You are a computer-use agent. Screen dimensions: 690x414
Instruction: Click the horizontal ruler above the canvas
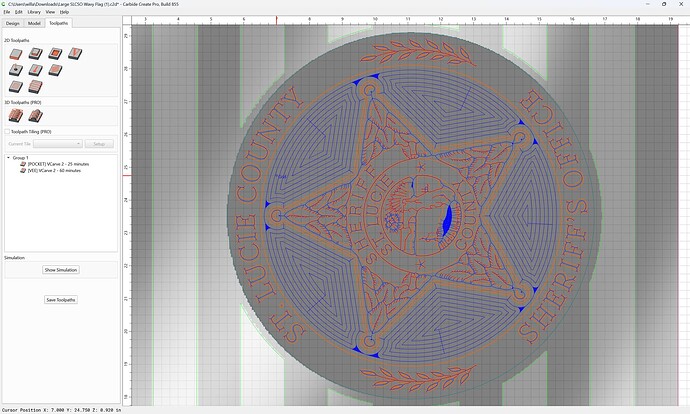[406, 20]
